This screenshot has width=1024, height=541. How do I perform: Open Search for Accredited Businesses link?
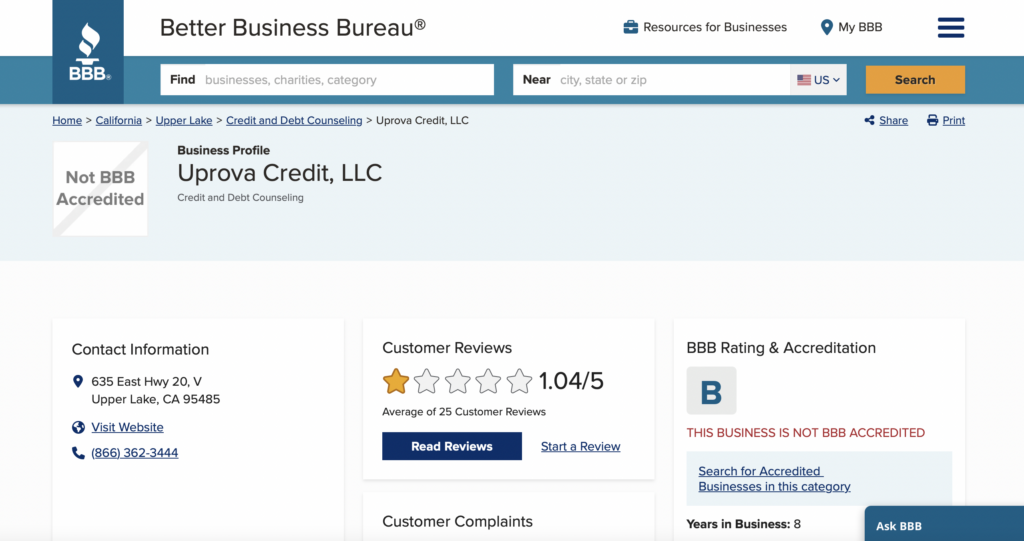774,479
